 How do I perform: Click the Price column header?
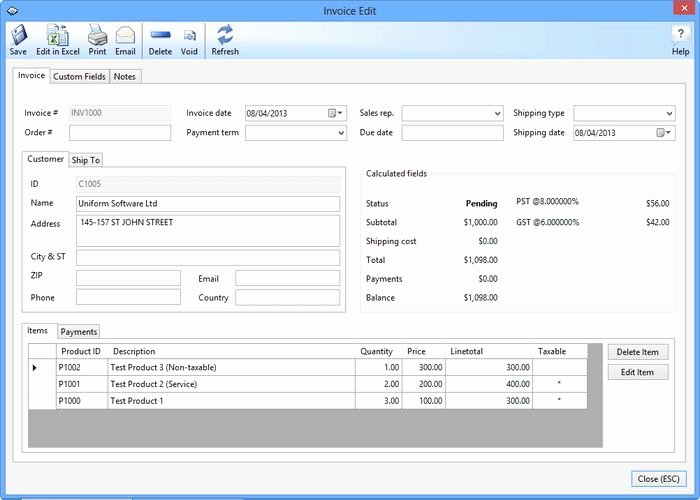(x=424, y=351)
